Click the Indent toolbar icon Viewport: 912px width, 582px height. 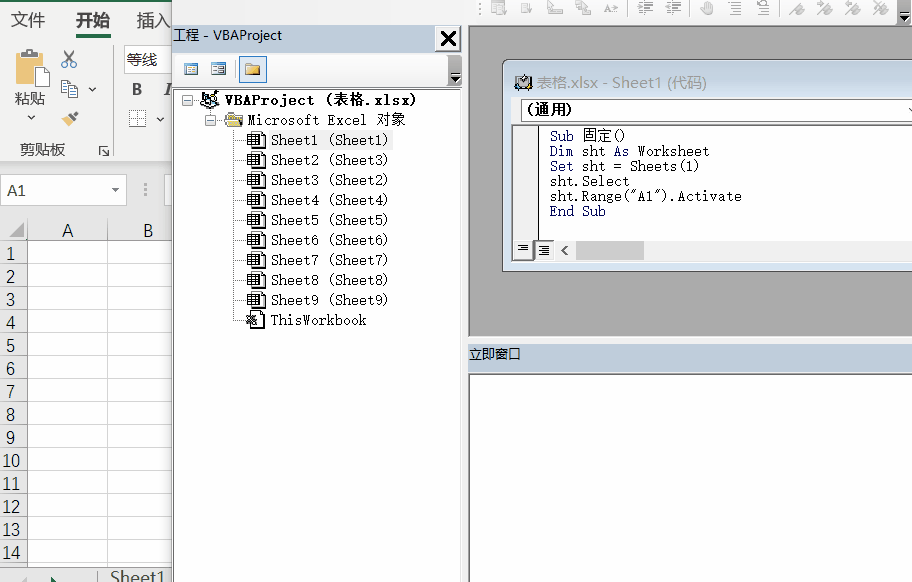pyautogui.click(x=645, y=8)
